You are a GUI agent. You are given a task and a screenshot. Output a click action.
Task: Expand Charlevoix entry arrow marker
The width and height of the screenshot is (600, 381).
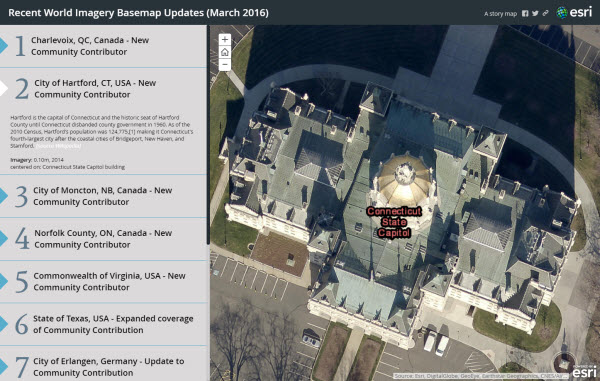click(3, 46)
